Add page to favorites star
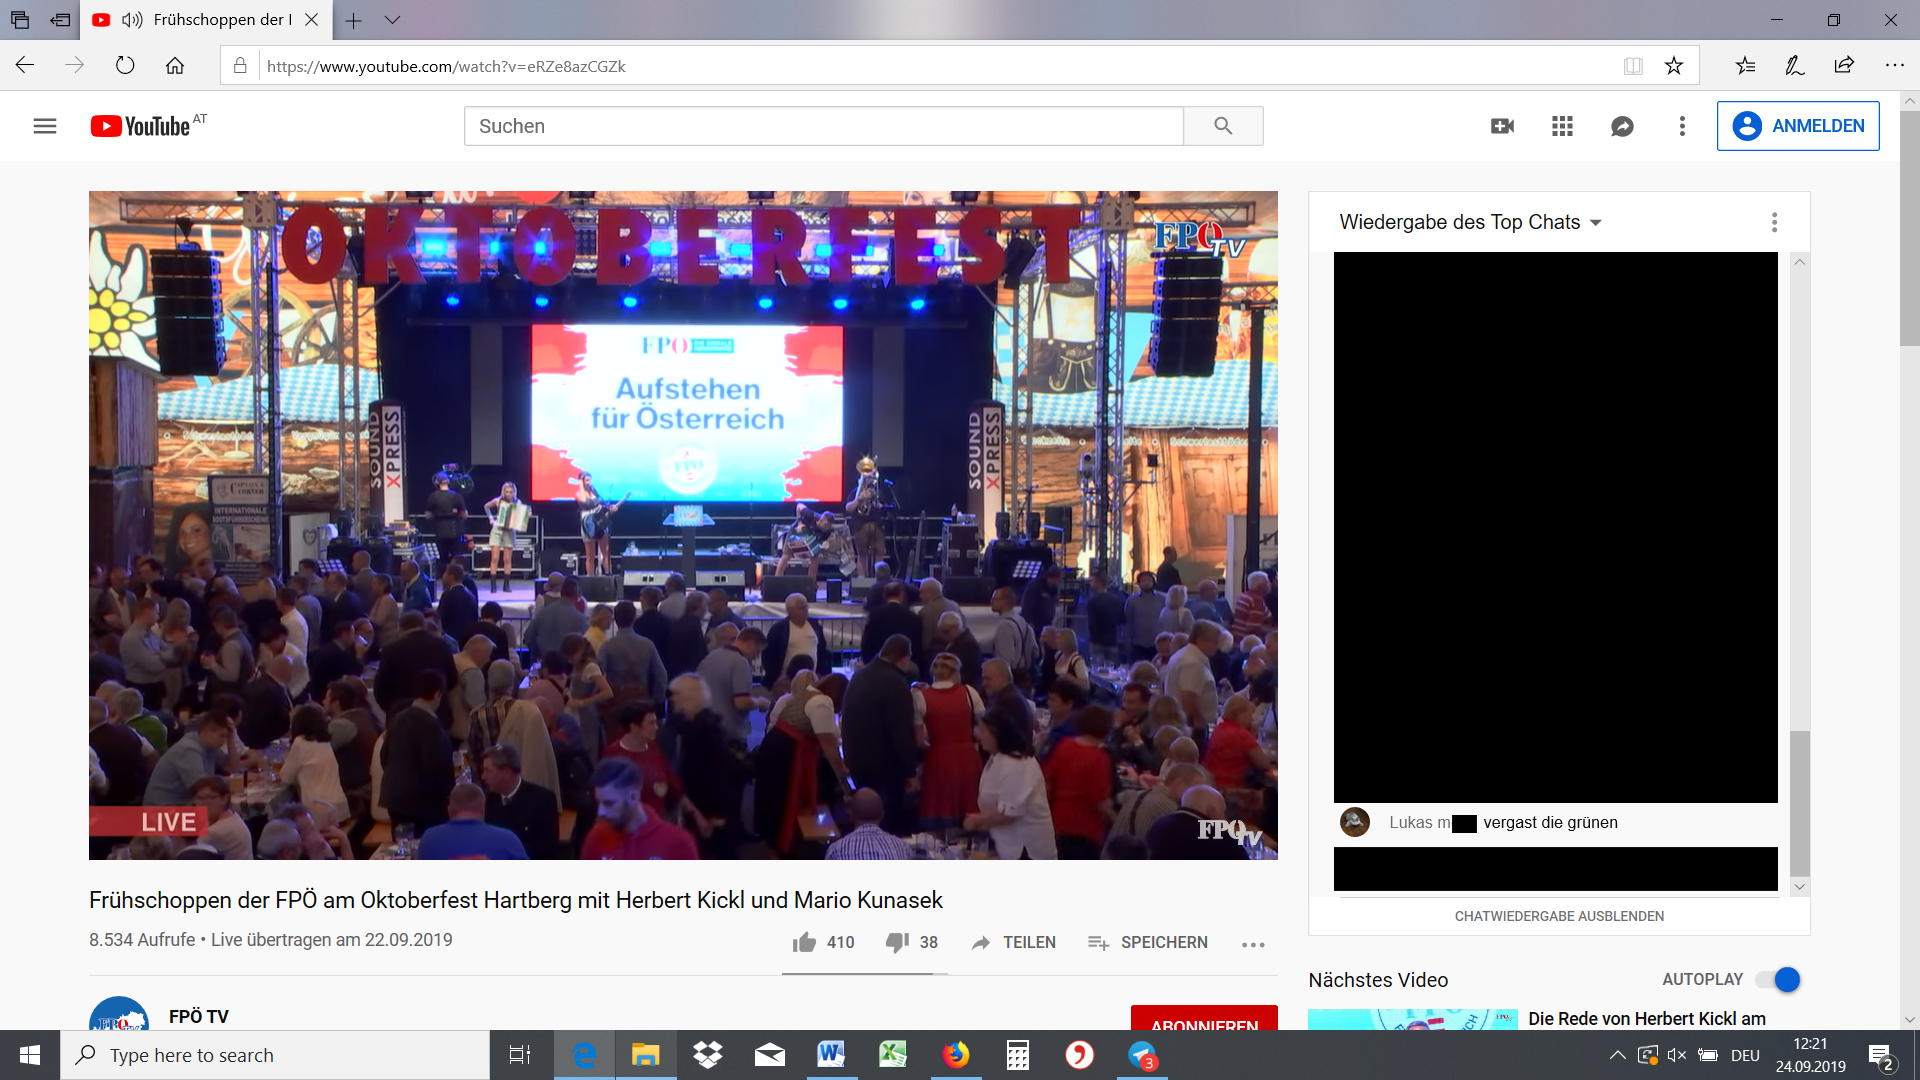This screenshot has height=1080, width=1920. click(1674, 66)
